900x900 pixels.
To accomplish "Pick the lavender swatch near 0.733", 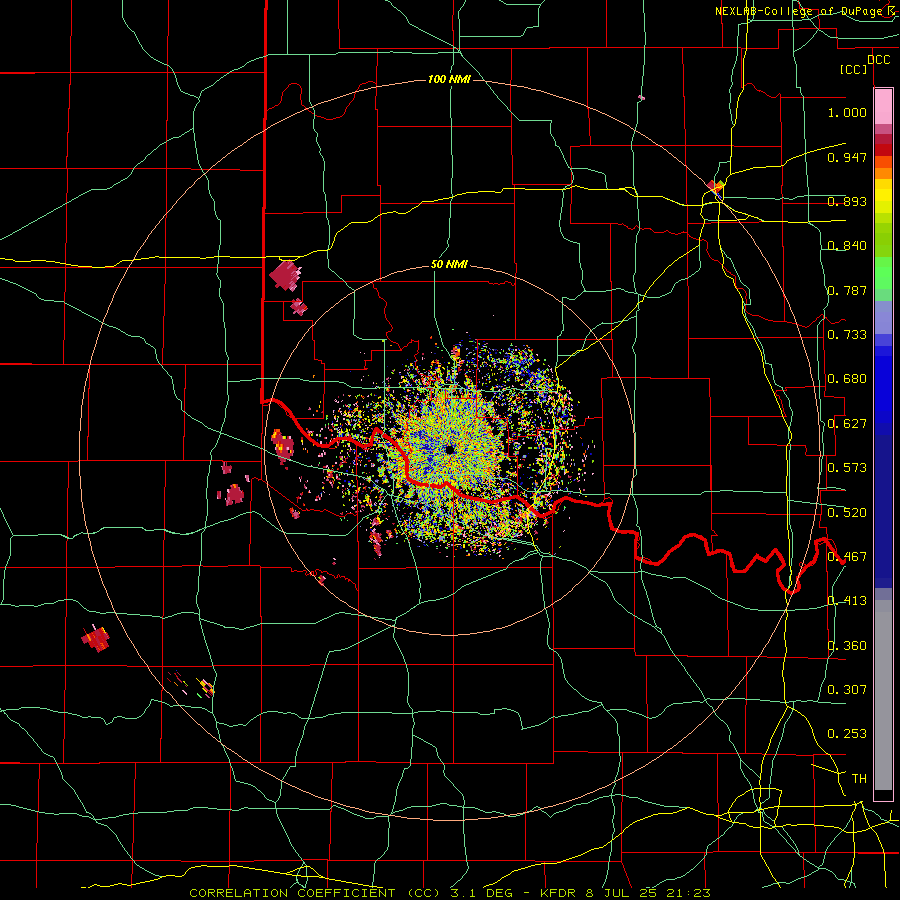I will coord(883,317).
